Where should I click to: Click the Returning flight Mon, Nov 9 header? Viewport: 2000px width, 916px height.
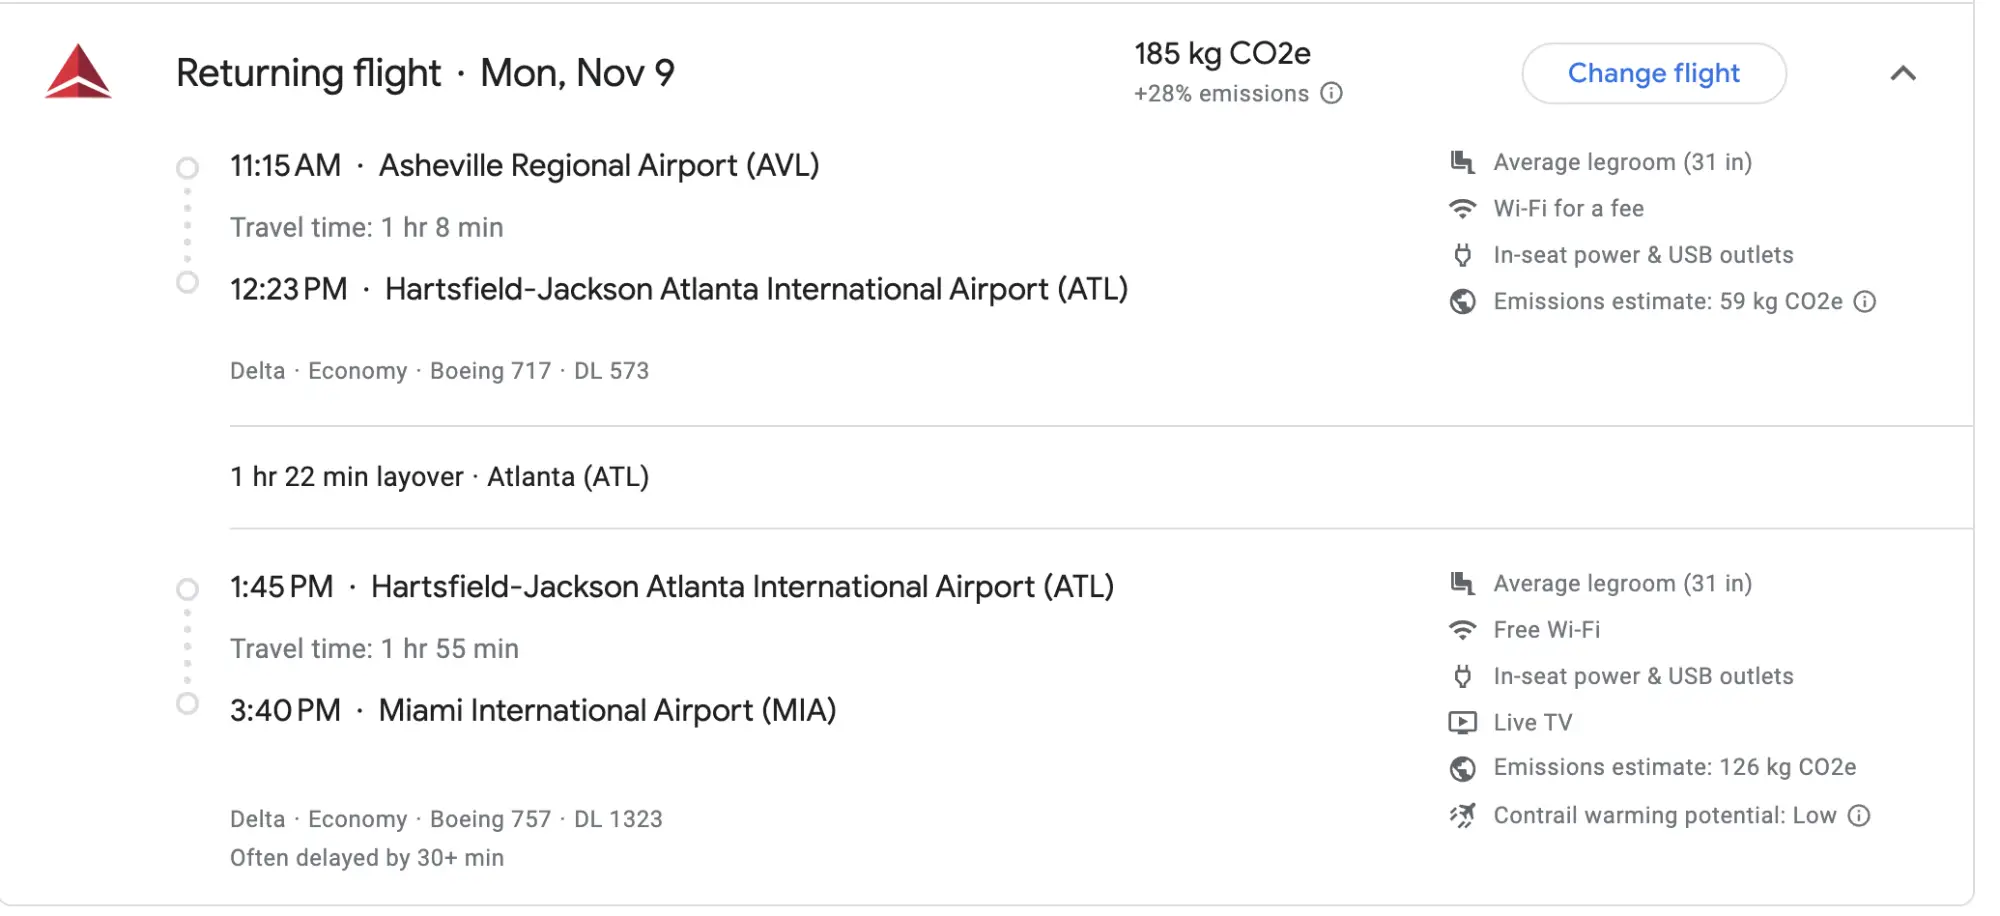425,73
